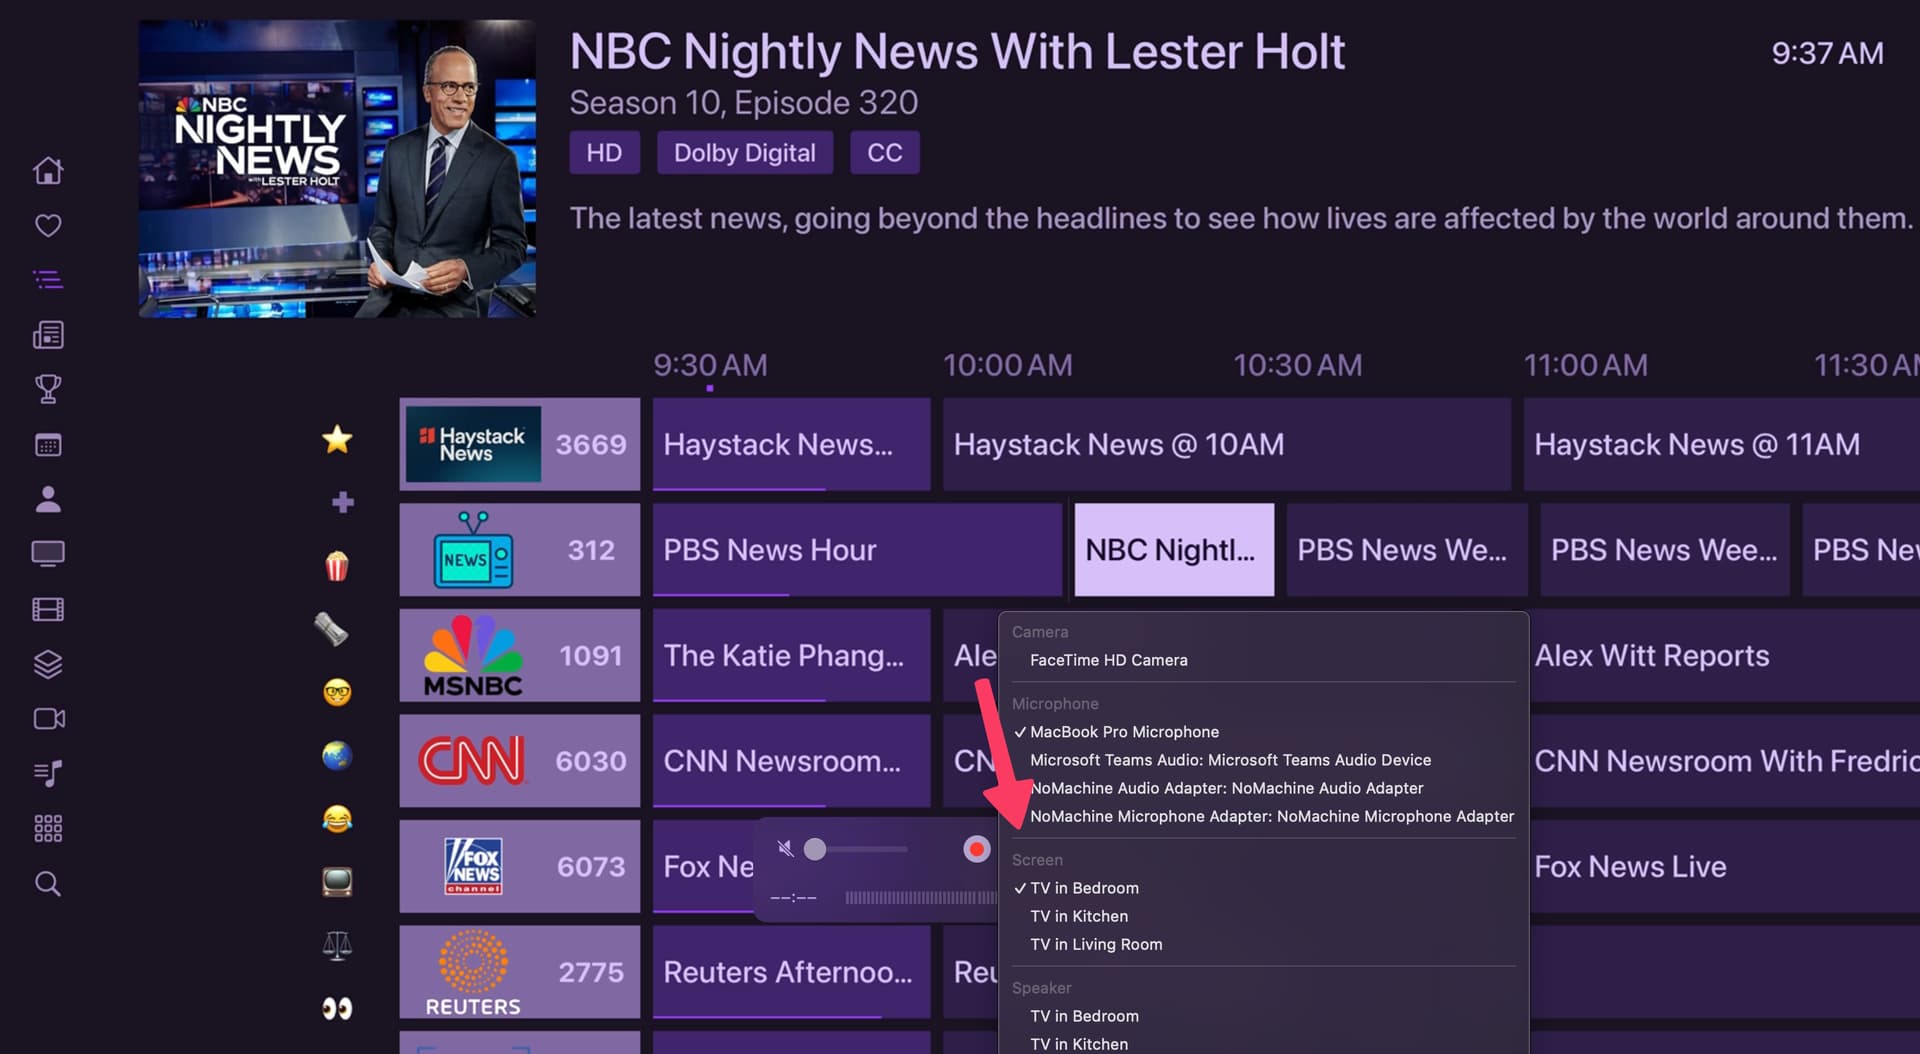Click the recorder volume slider knob
Image resolution: width=1920 pixels, height=1054 pixels.
pos(815,849)
